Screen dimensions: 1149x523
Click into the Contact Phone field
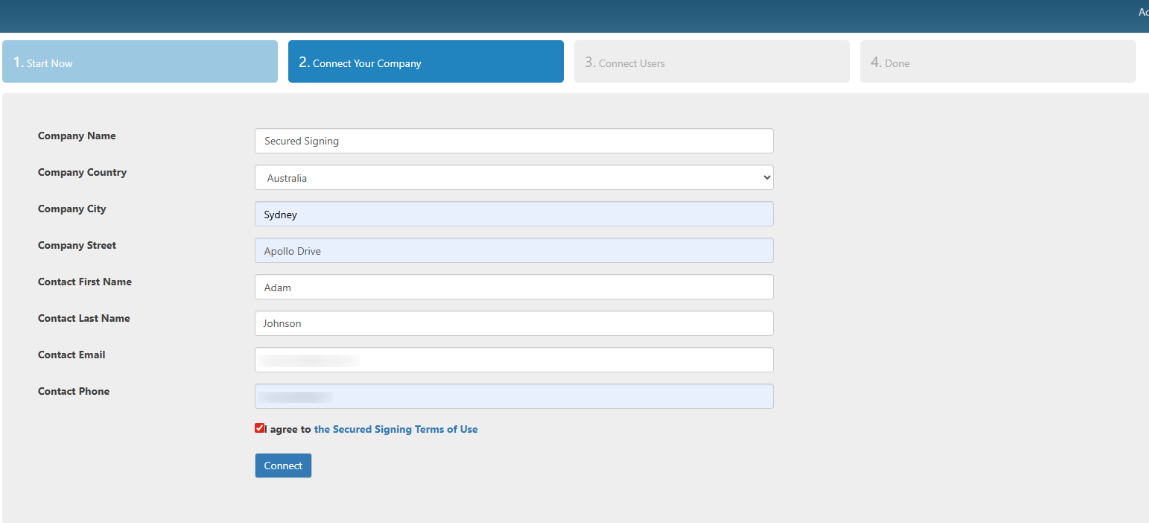(x=514, y=396)
